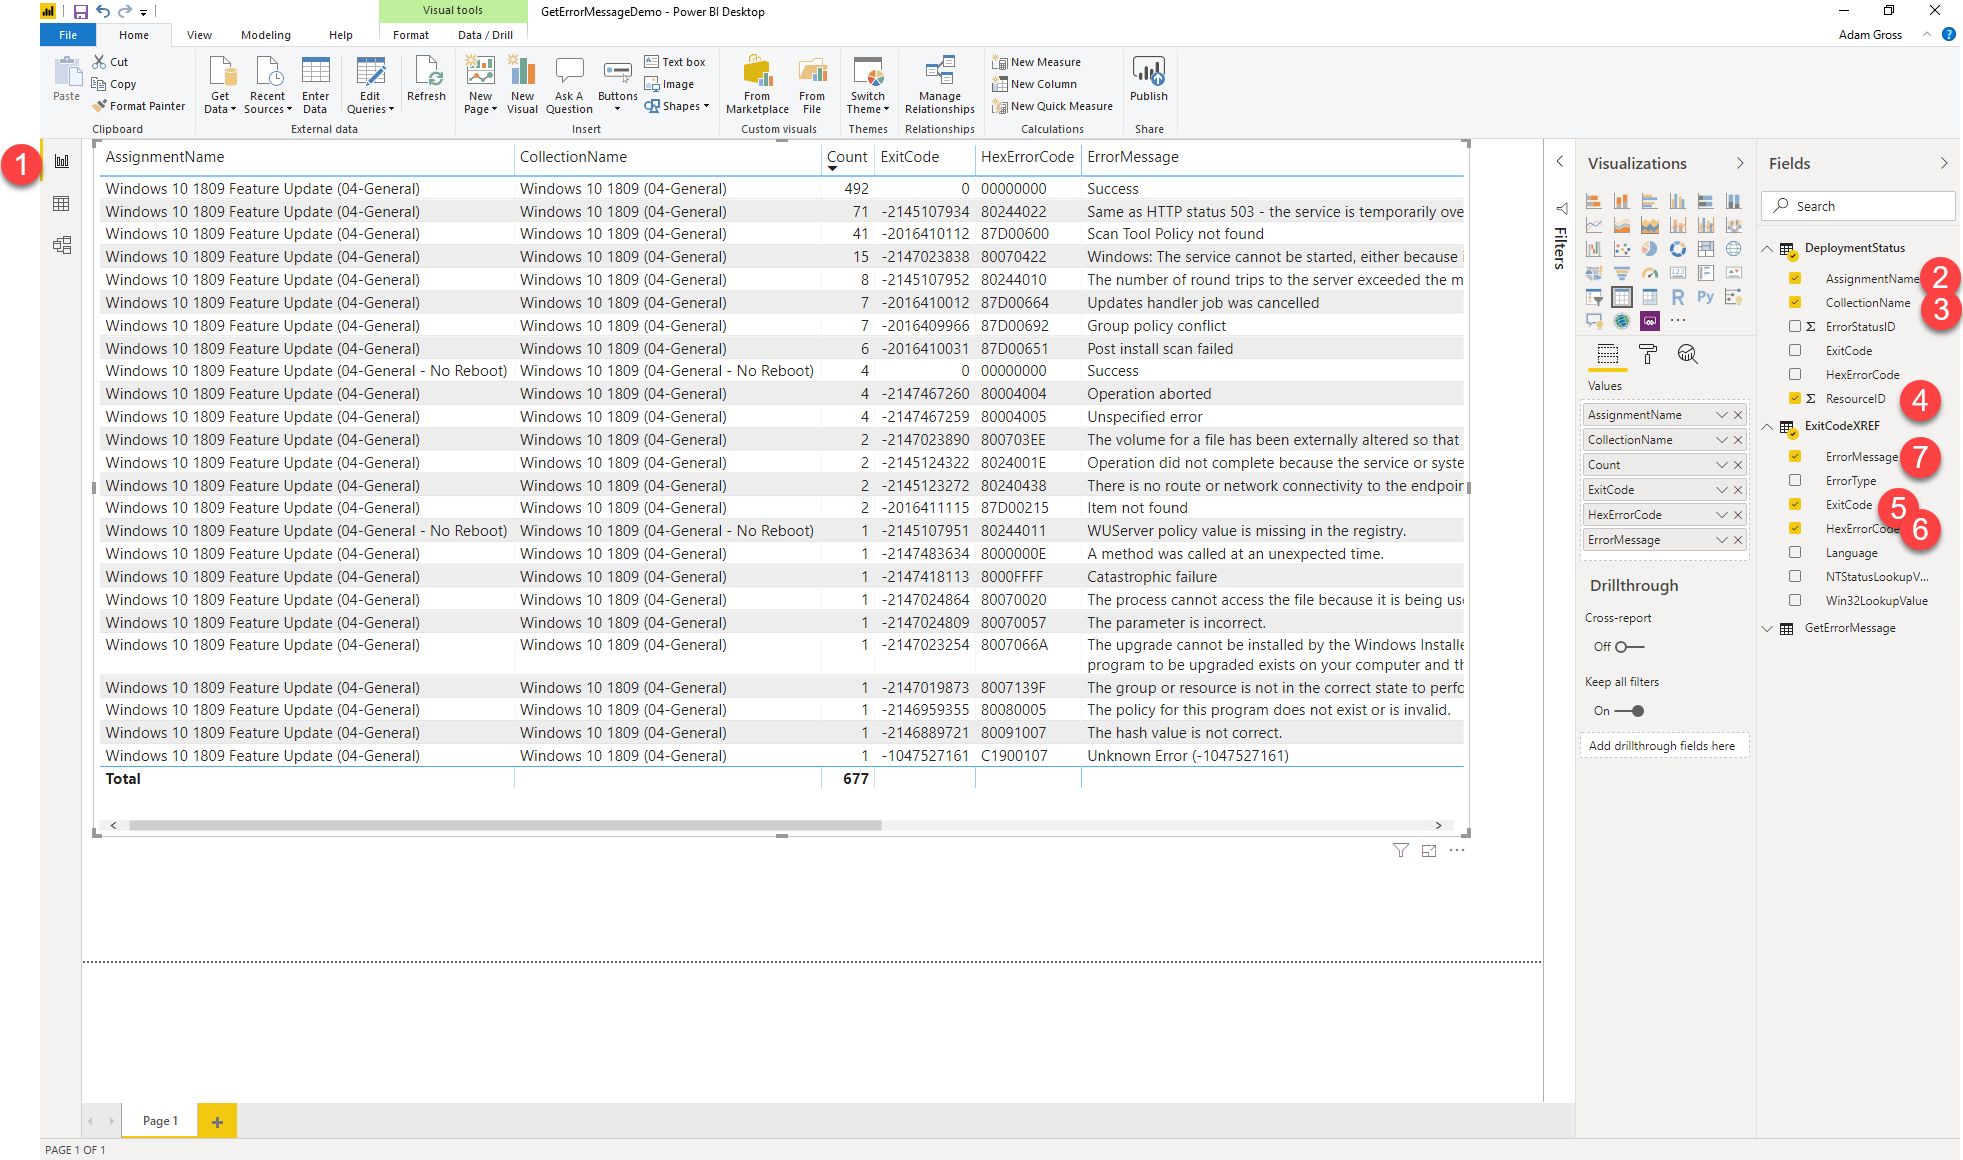Select the gauge visualization

tap(1649, 272)
